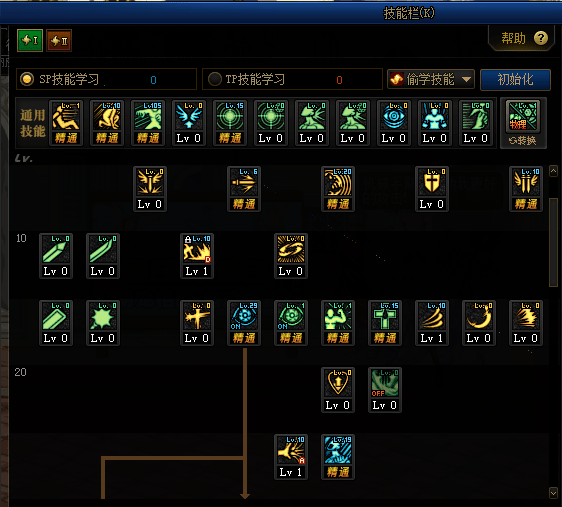Select the SP技能学习 radio button
Screen dimensions: 562x507
coord(27,79)
